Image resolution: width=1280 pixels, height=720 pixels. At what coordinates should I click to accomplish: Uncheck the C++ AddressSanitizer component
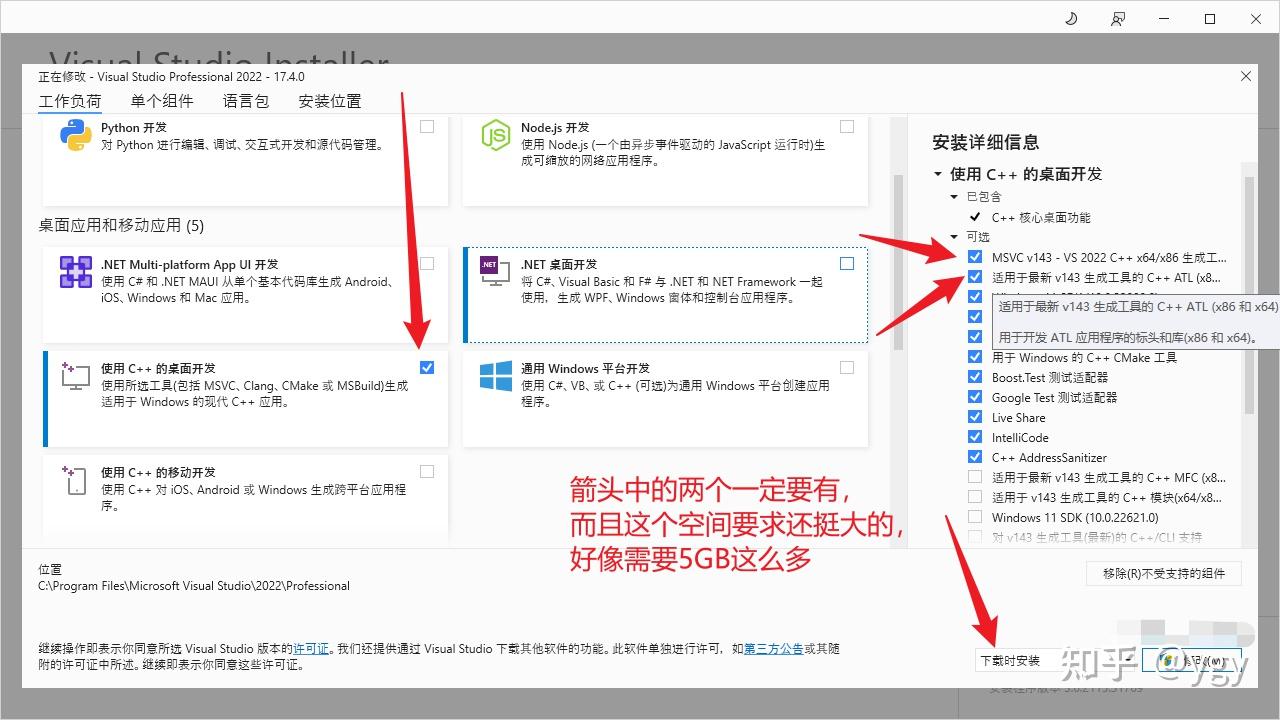975,457
